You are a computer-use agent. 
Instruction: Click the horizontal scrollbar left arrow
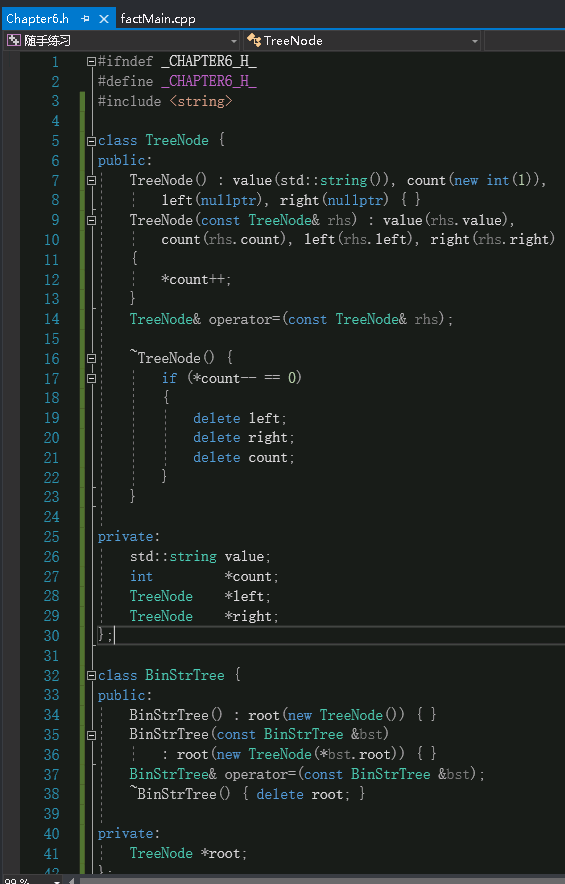pyautogui.click(x=72, y=881)
